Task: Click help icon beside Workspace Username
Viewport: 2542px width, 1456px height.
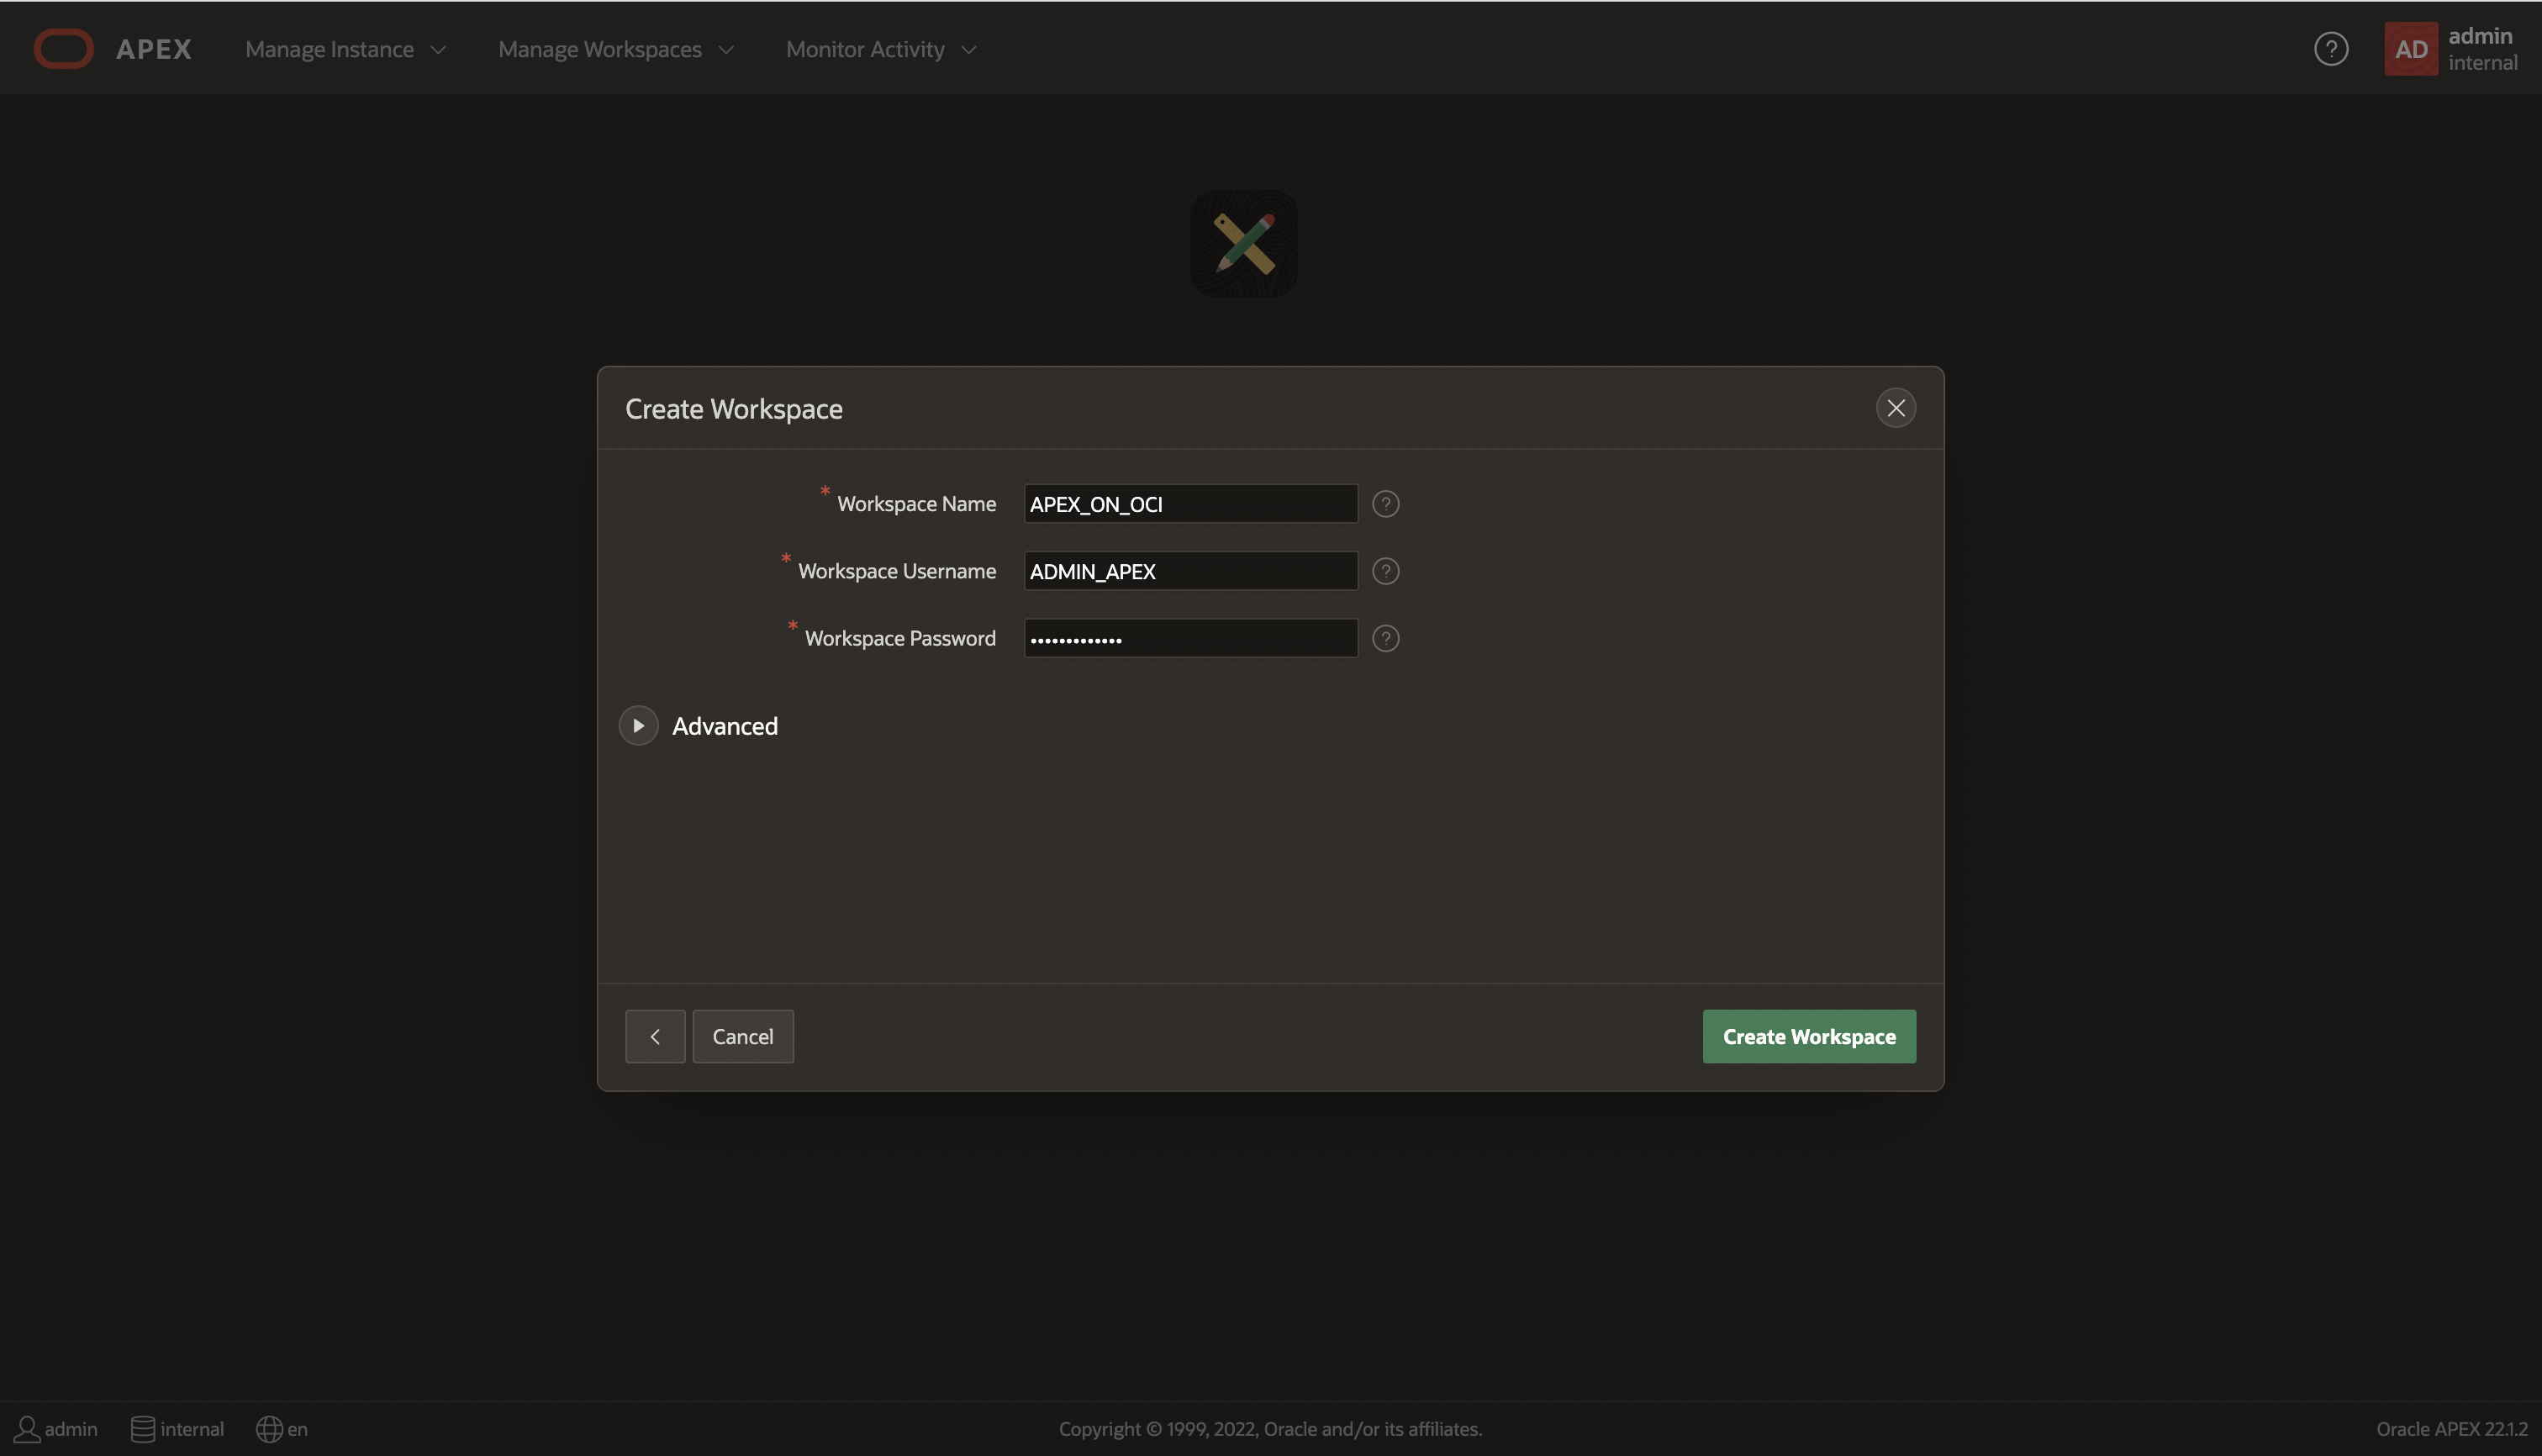Action: coord(1385,571)
